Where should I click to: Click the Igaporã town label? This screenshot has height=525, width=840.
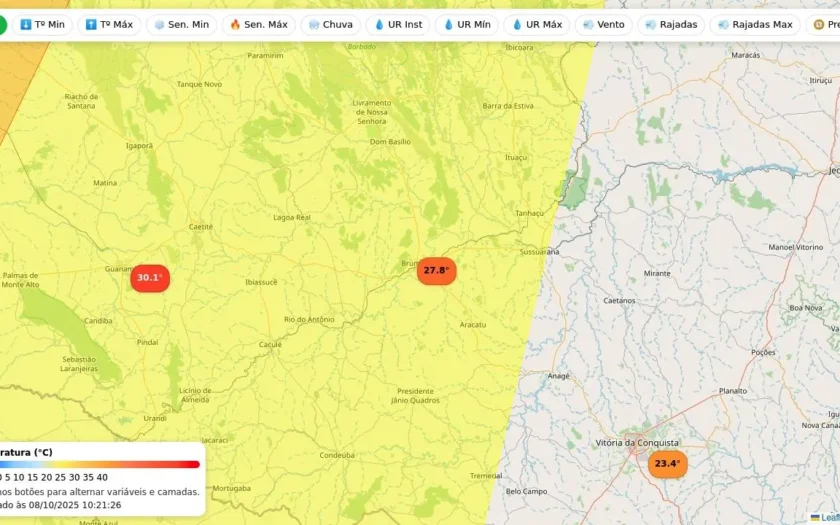click(139, 146)
